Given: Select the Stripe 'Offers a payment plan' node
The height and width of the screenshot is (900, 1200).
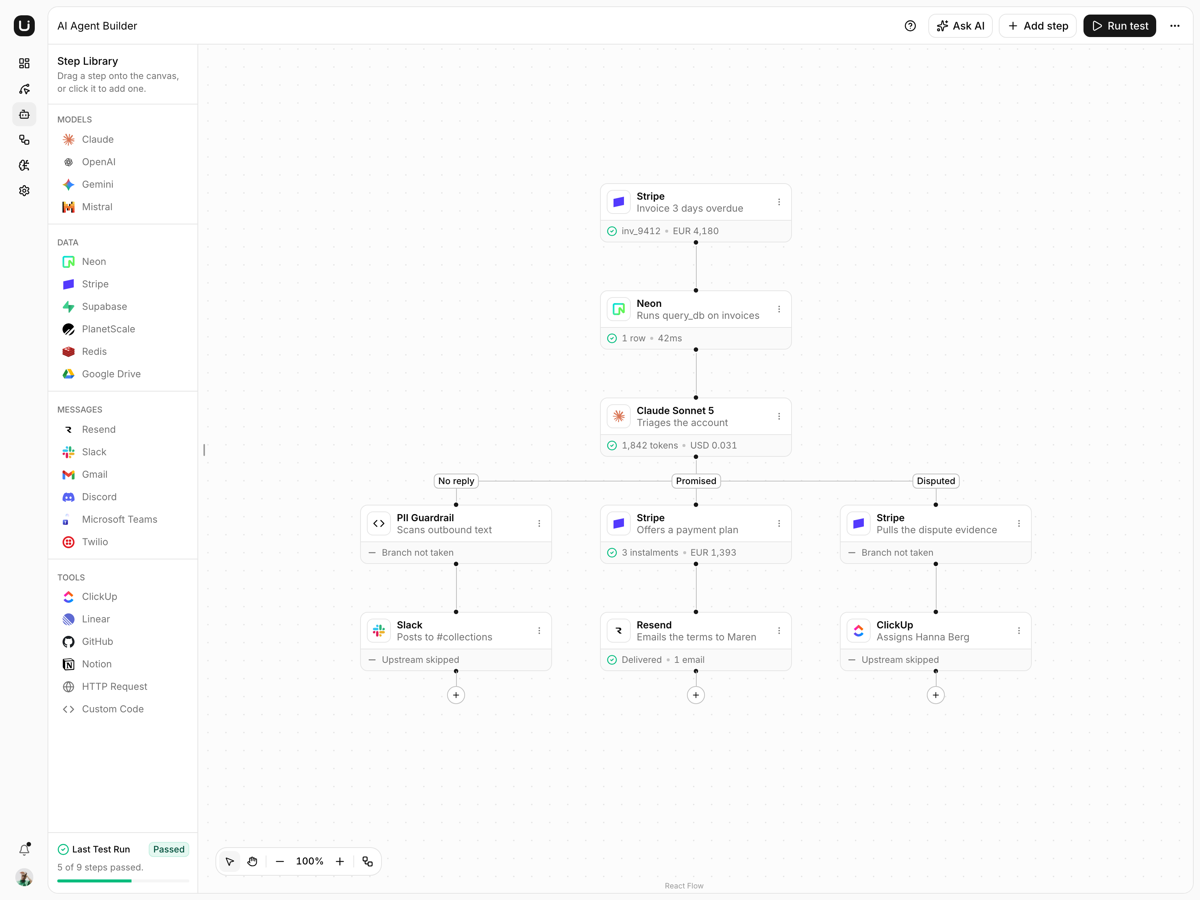Looking at the screenshot, I should (696, 535).
